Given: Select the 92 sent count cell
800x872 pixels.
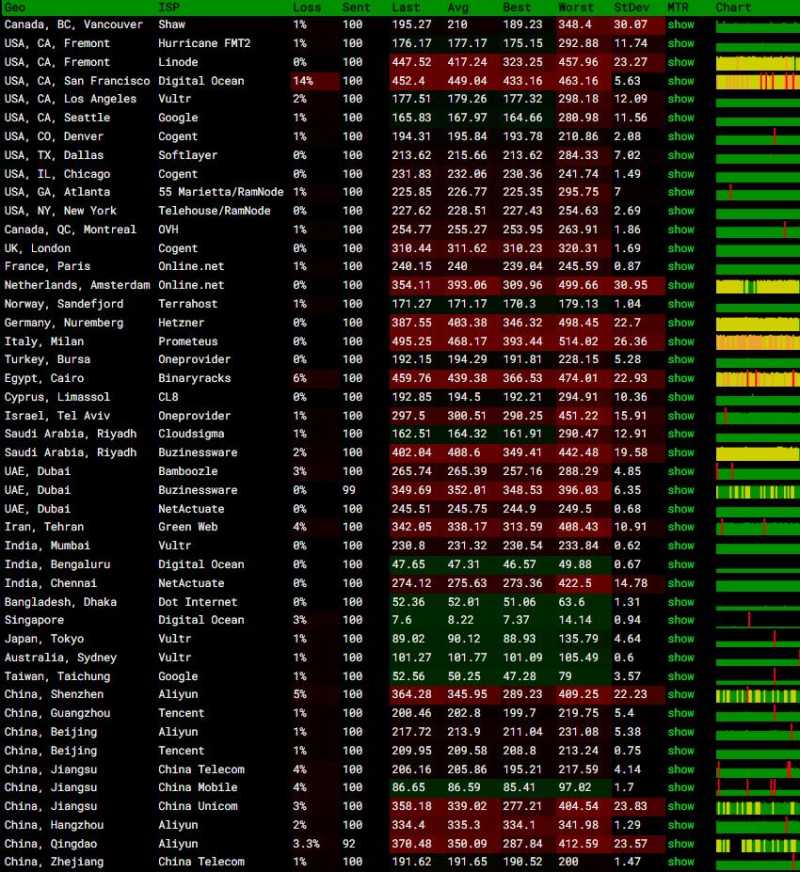Looking at the screenshot, I should click(349, 844).
